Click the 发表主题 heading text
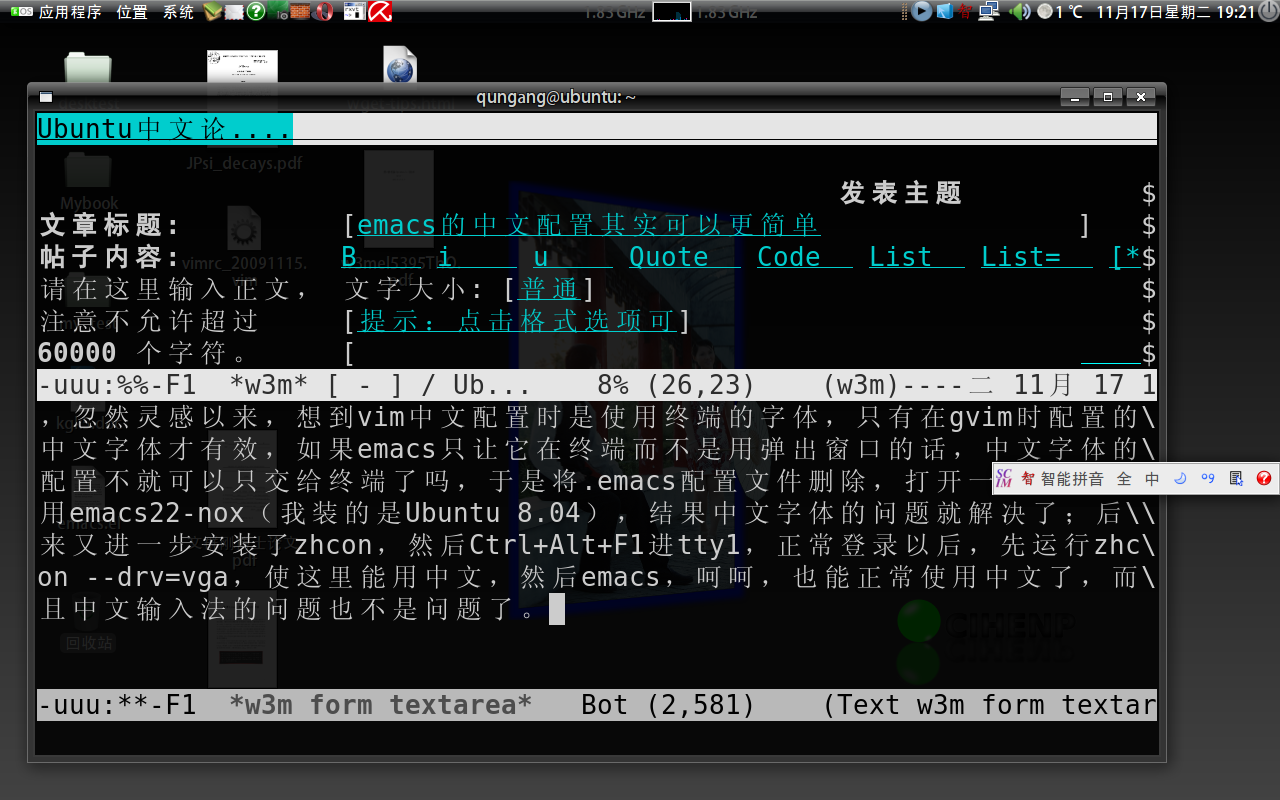This screenshot has width=1280, height=800. (901, 193)
